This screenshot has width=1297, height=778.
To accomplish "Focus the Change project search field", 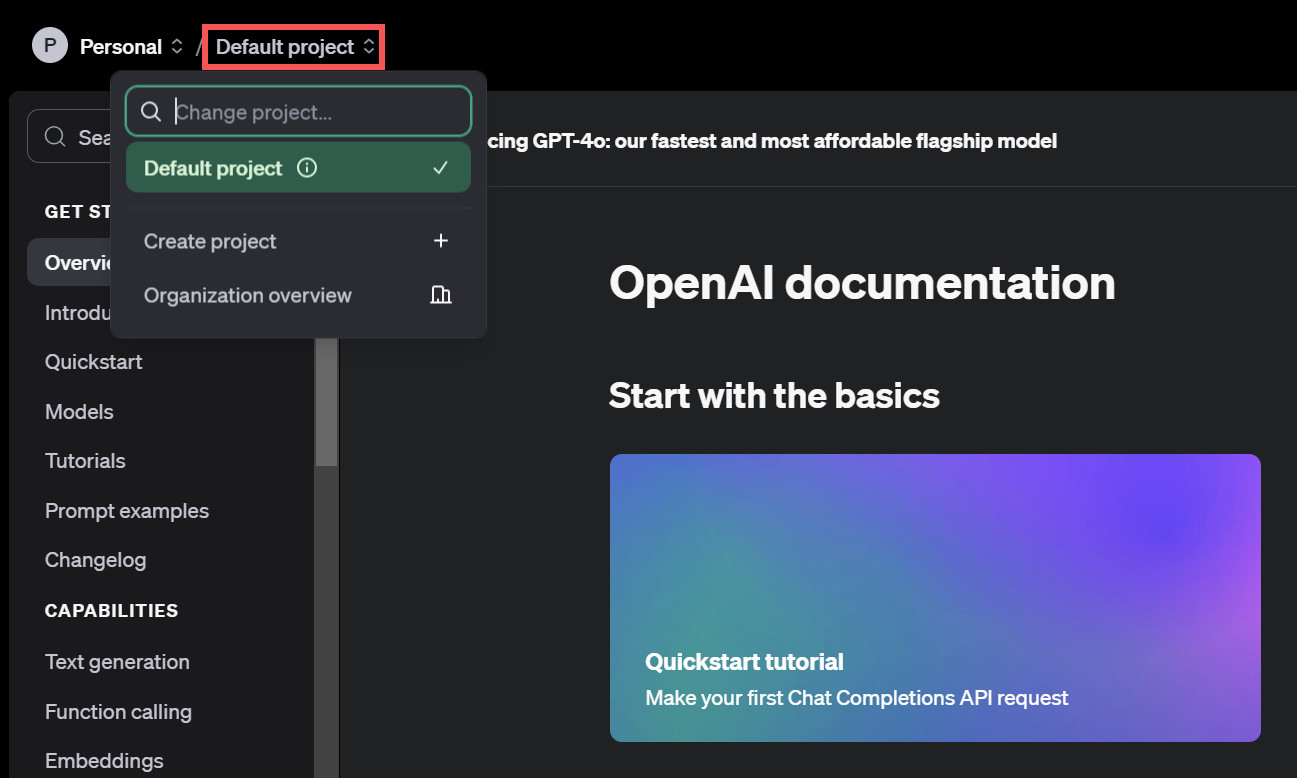I will click(298, 111).
